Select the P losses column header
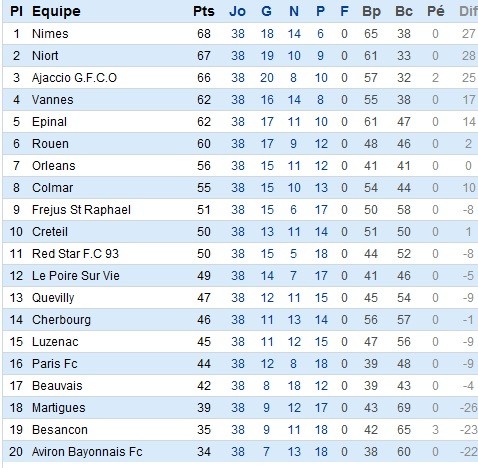 (x=320, y=11)
